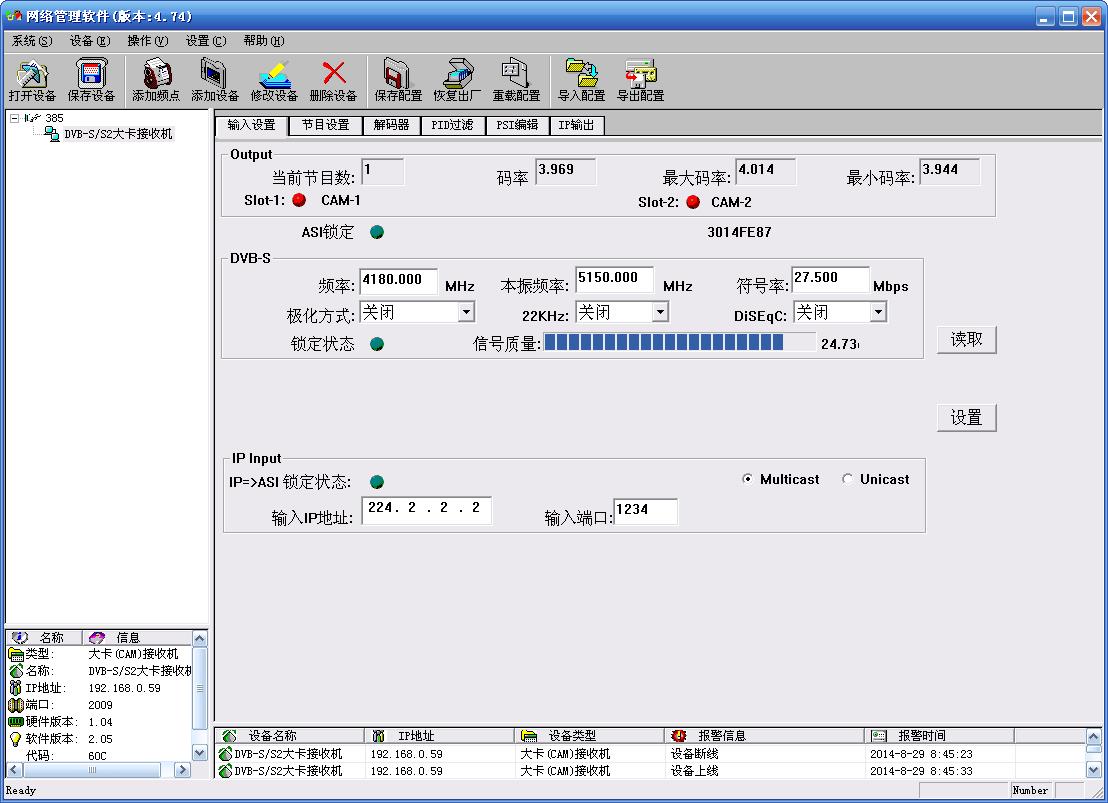The image size is (1108, 803).
Task: Open the 设置(C) menu
Action: (206, 41)
